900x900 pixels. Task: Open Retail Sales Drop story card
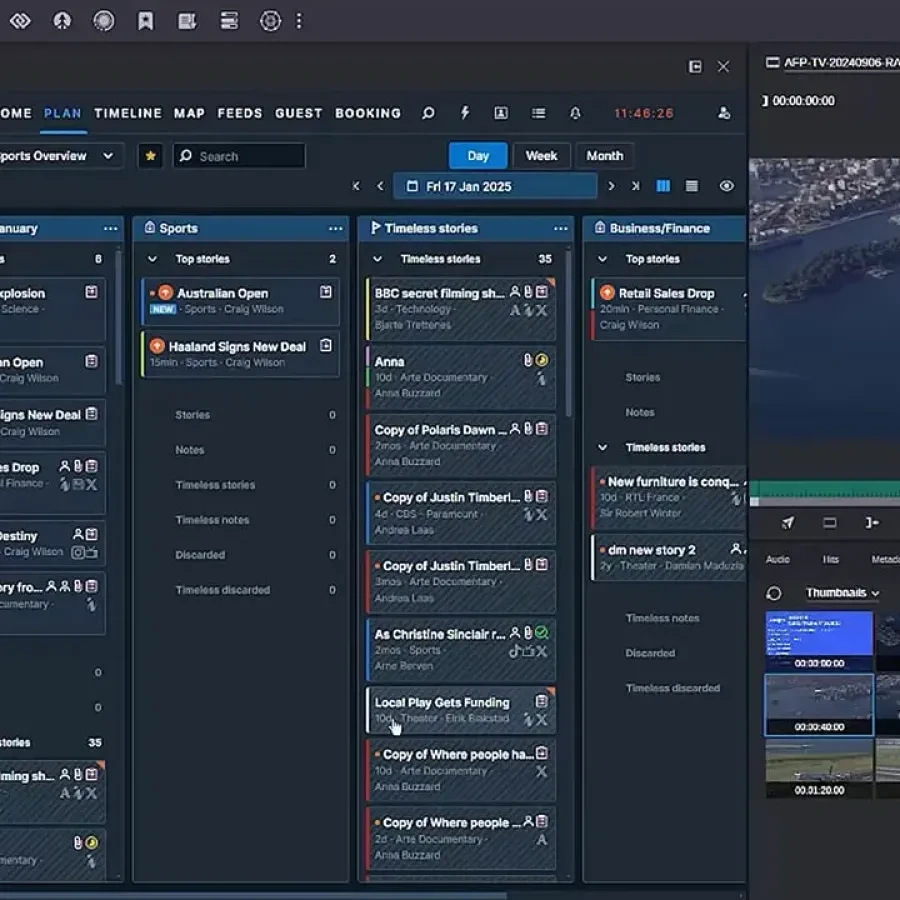pos(669,309)
